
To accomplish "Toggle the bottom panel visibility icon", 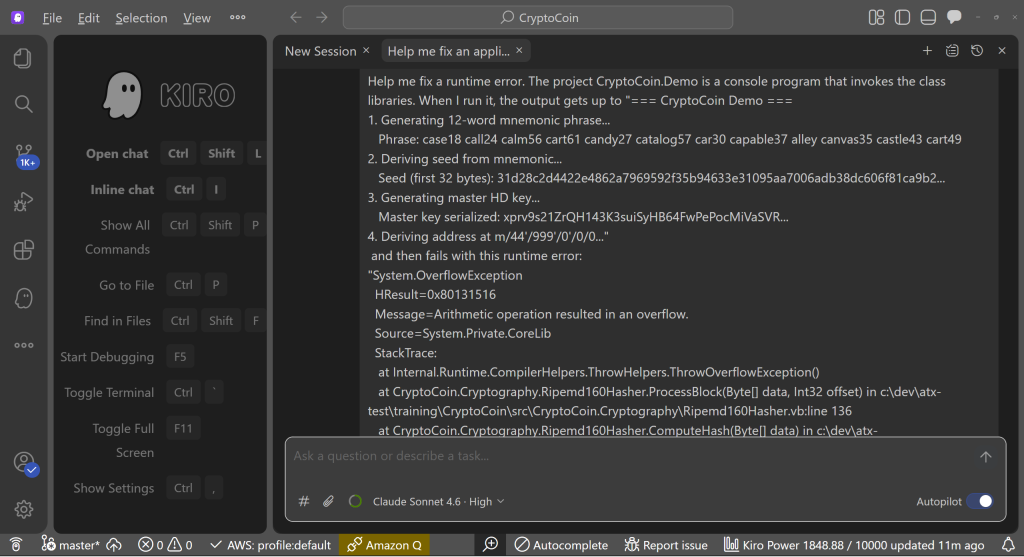I will pos(928,18).
